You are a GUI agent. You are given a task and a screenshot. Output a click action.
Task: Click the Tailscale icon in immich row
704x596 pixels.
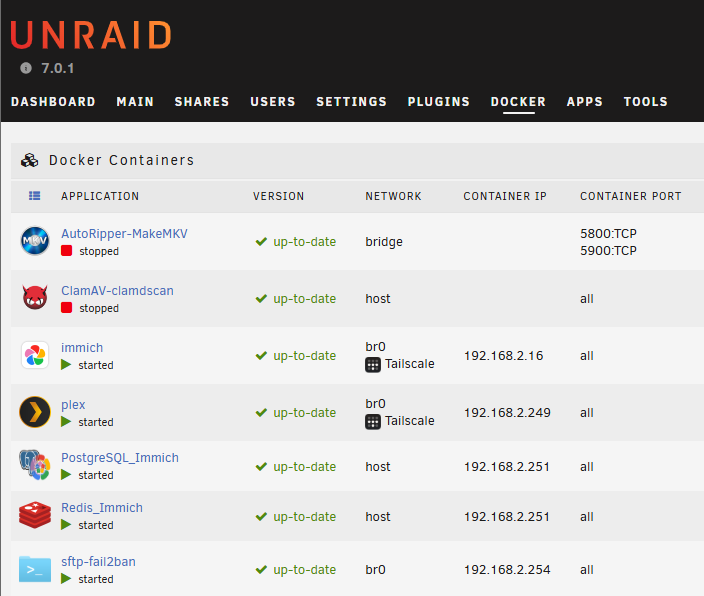coord(373,365)
